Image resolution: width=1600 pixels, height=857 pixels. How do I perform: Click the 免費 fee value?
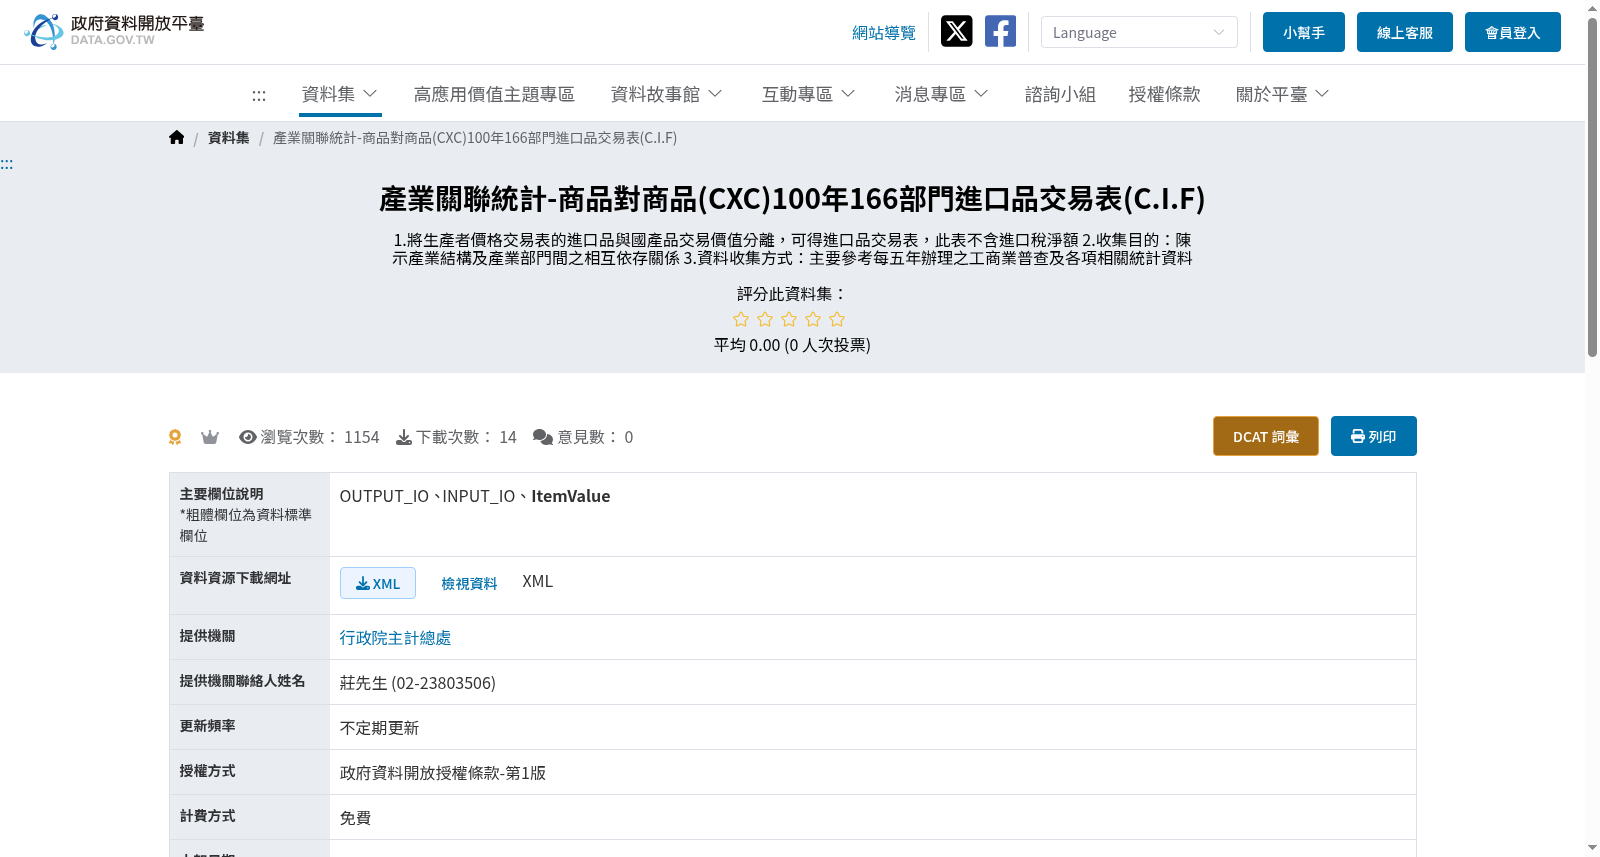coord(356,818)
